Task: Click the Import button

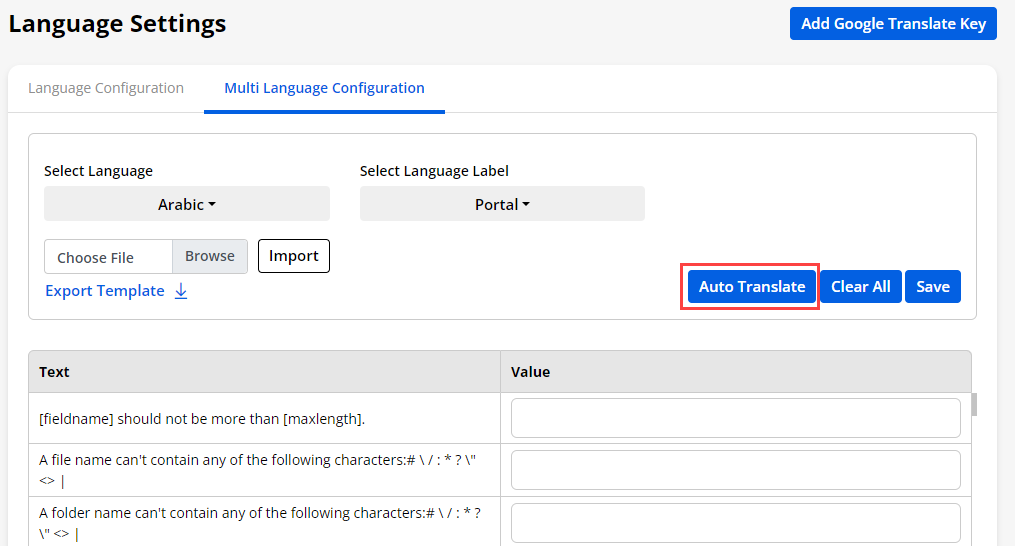Action: [293, 256]
